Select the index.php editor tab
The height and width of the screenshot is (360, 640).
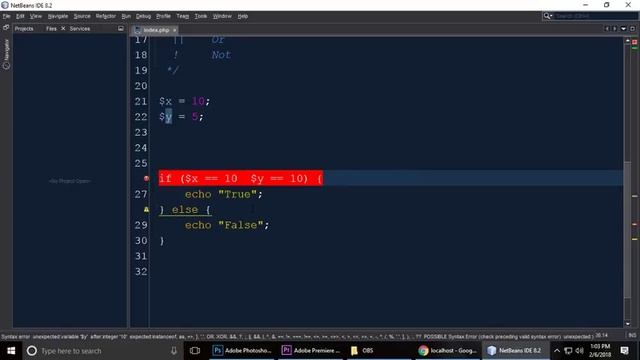[x=156, y=30]
